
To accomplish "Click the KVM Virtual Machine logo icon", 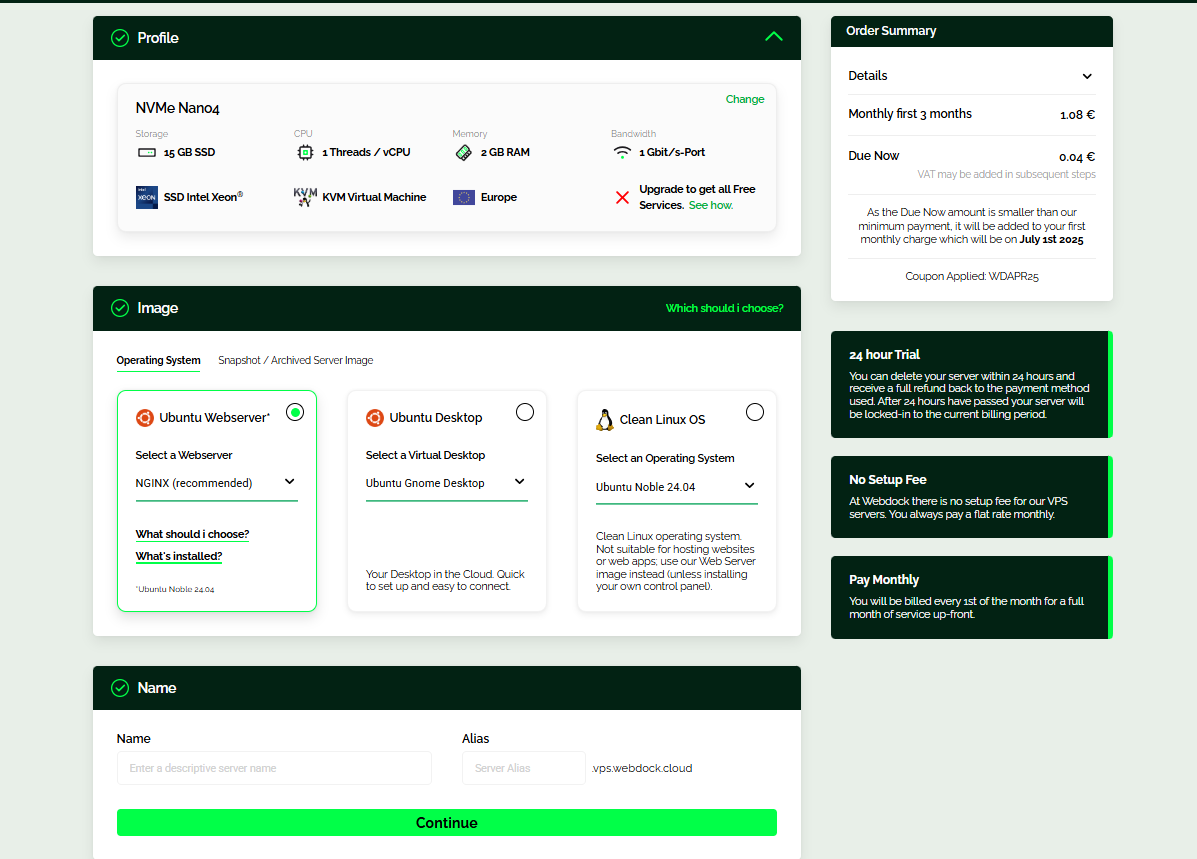I will (x=305, y=197).
